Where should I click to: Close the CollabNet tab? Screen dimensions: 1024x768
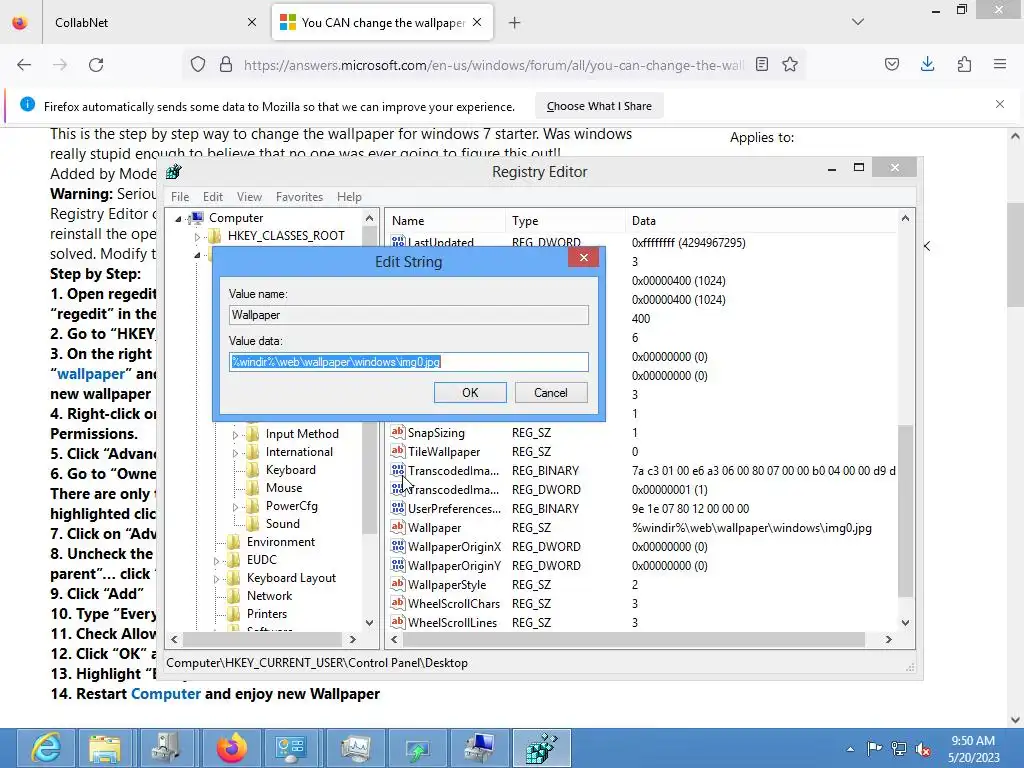(252, 22)
